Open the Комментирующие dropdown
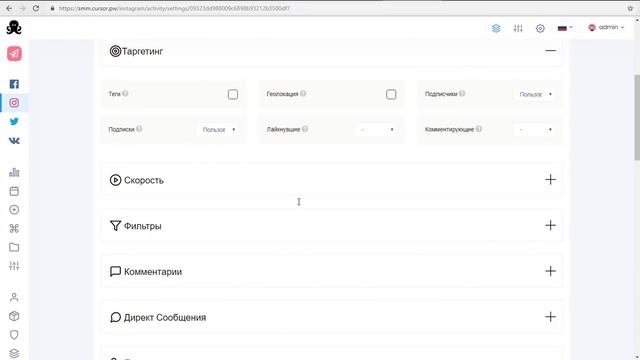Image resolution: width=640 pixels, height=360 pixels. [x=535, y=129]
